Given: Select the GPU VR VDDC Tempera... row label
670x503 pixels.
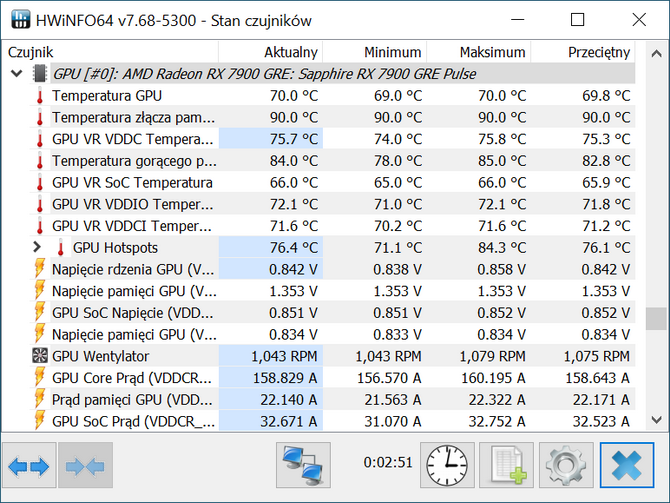Looking at the screenshot, I should (132, 139).
